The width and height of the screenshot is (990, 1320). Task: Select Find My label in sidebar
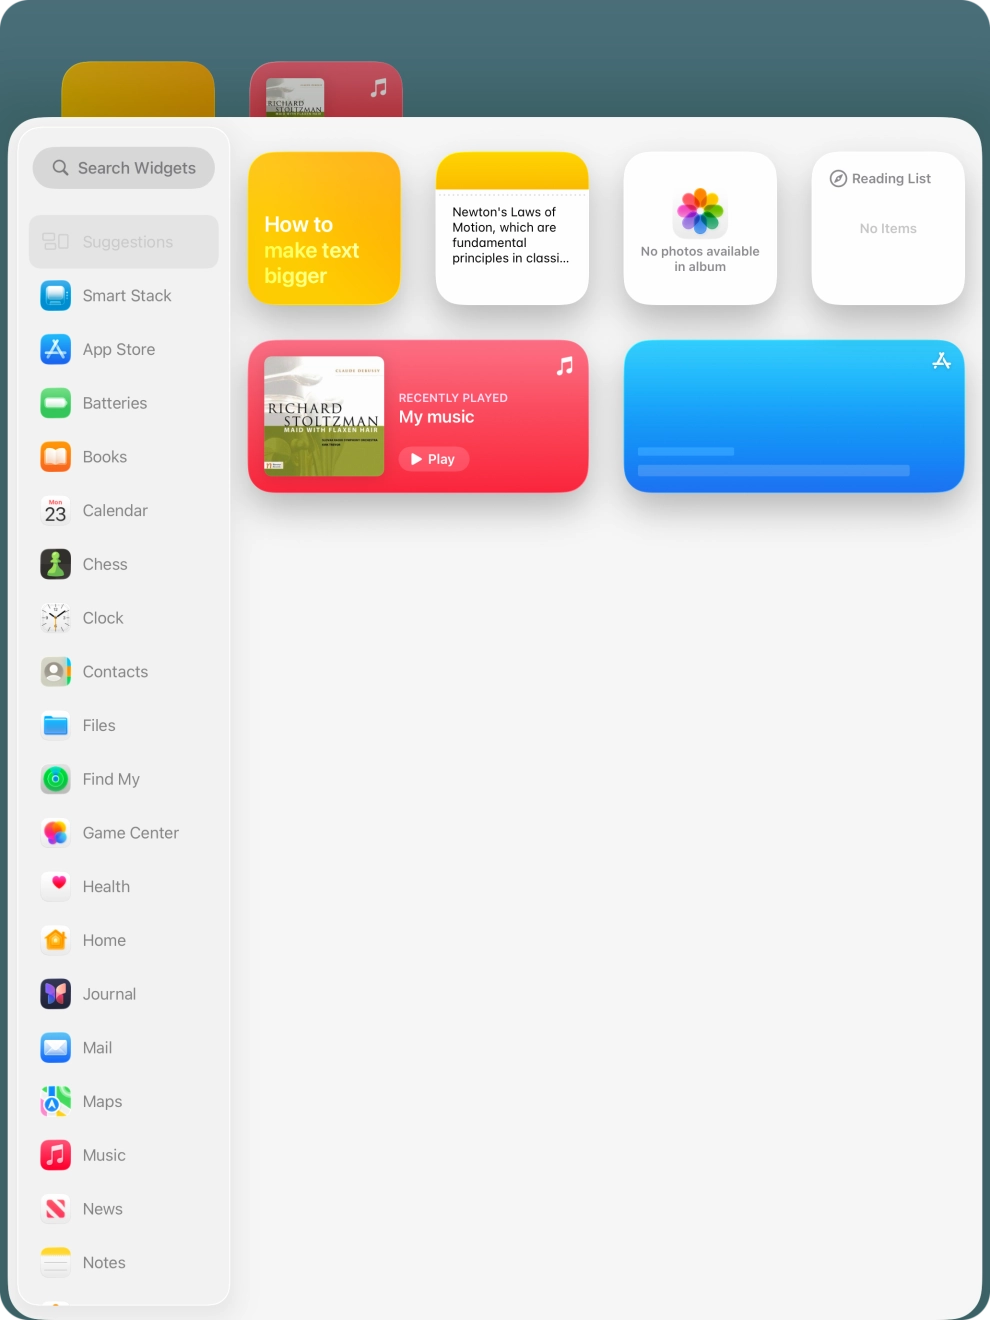(111, 779)
